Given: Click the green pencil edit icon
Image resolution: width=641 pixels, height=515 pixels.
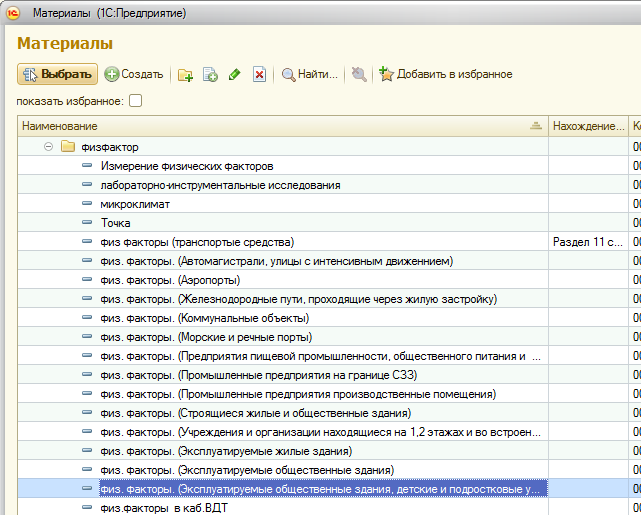Looking at the screenshot, I should coord(235,75).
